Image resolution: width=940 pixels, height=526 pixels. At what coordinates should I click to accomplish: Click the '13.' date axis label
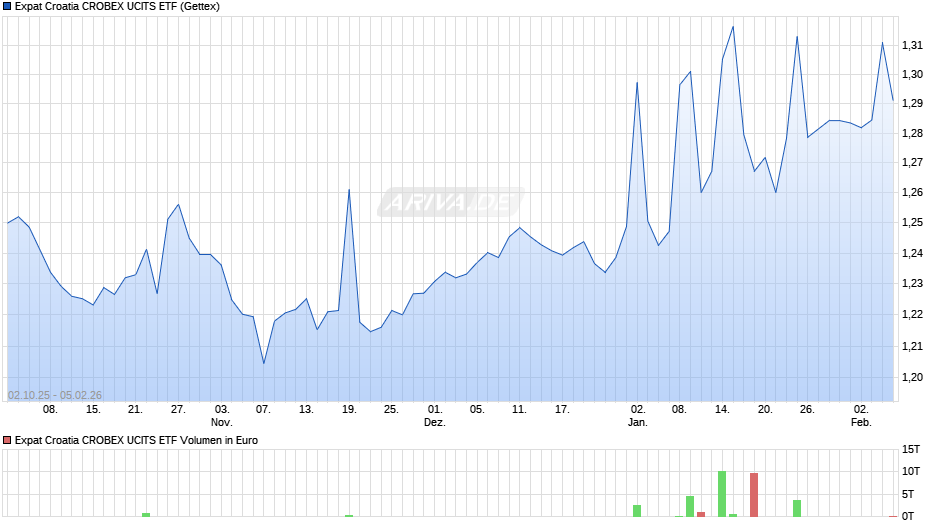[306, 410]
